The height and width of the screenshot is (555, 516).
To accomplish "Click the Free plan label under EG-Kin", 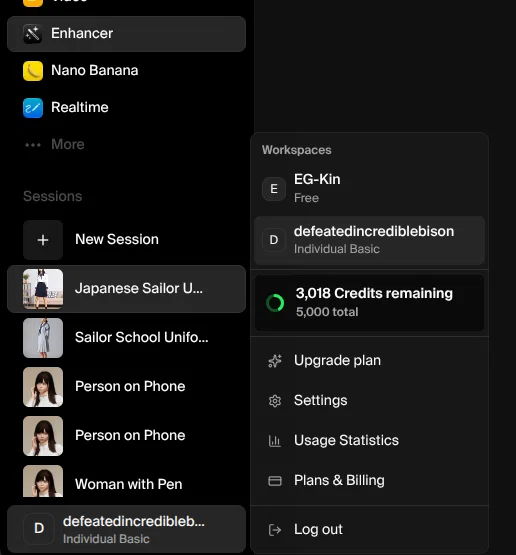I will pyautogui.click(x=306, y=198).
